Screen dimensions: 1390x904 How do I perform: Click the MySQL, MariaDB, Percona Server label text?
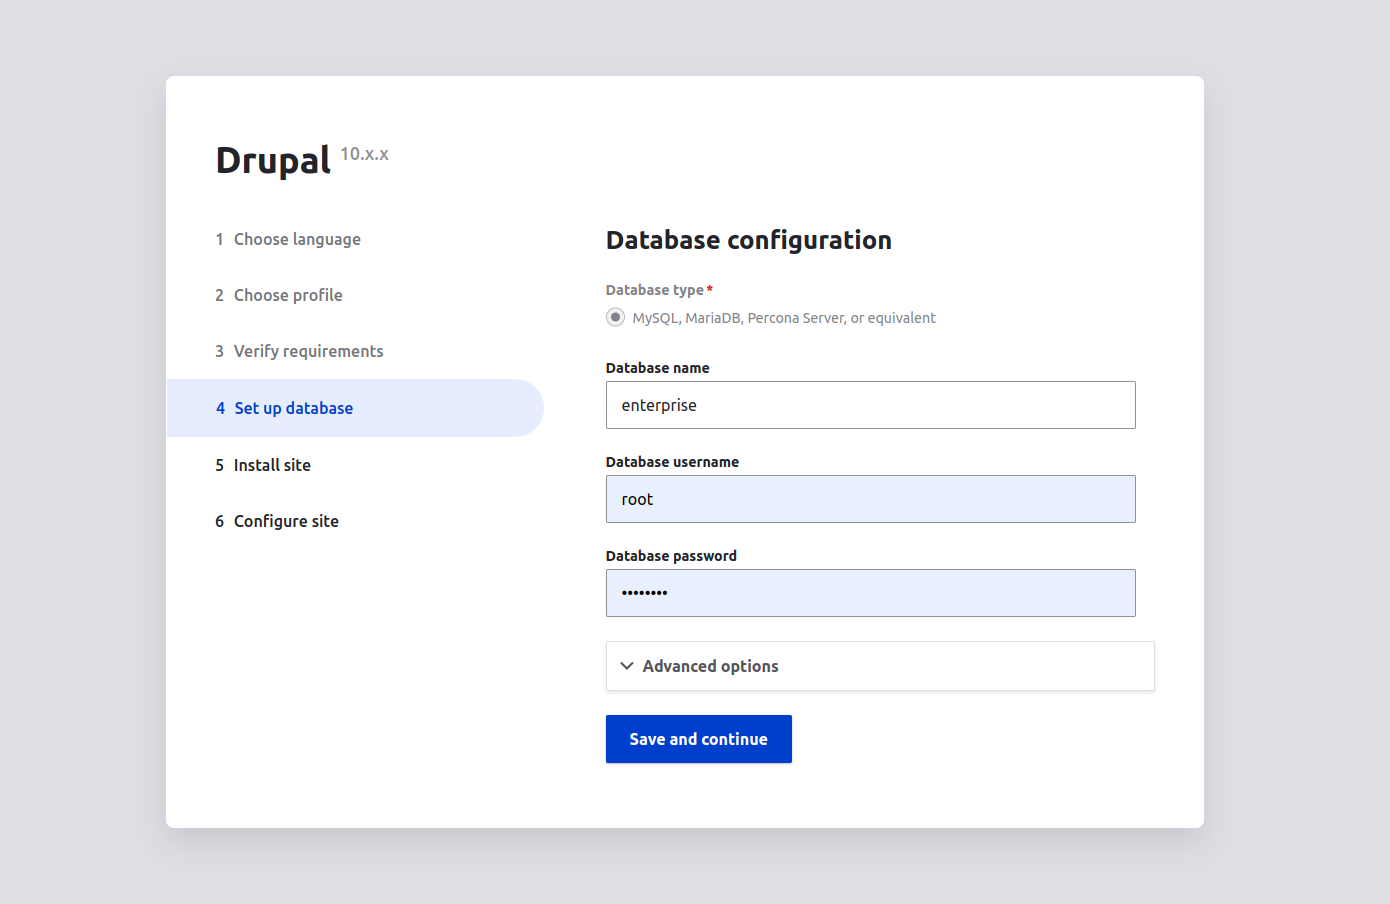coord(783,318)
